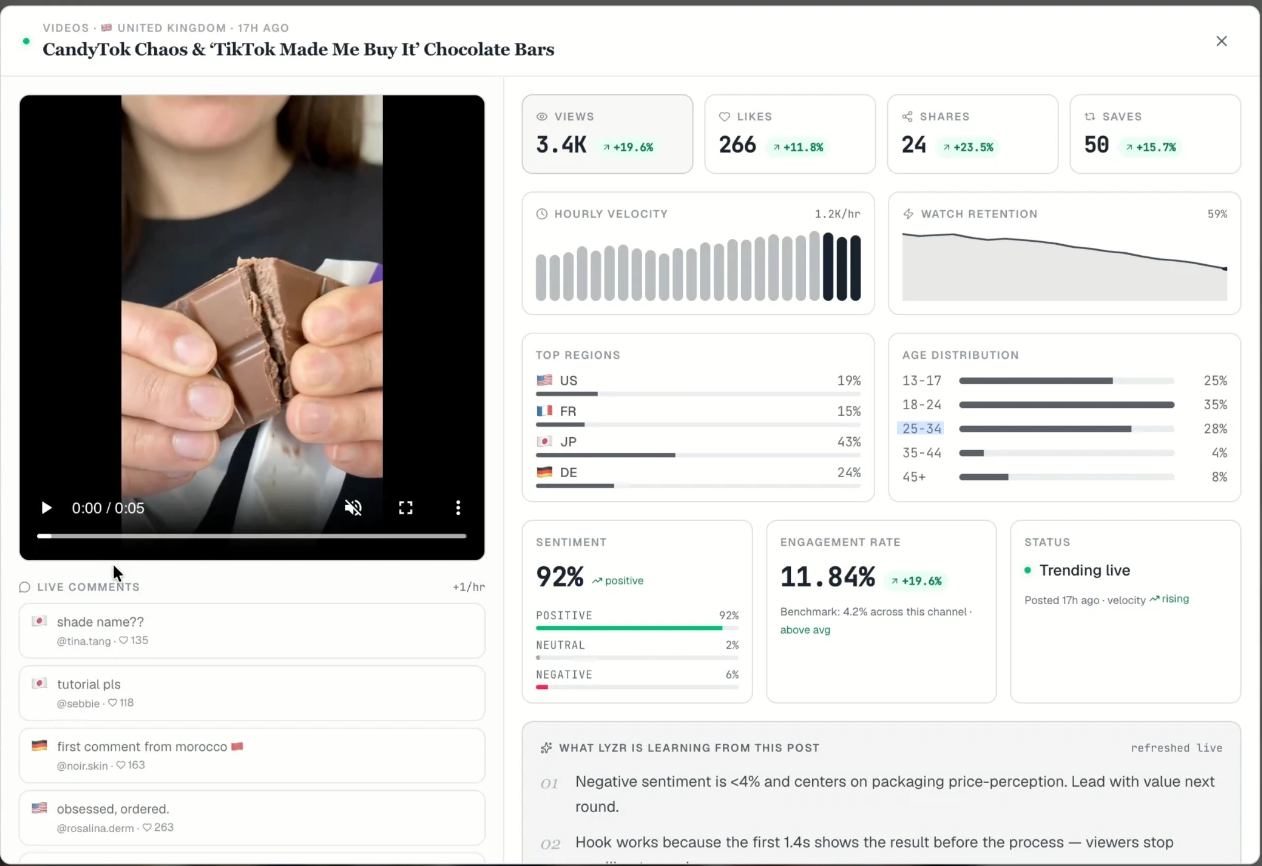Open the 'obsessed, ordered.' comment
1262x866 pixels.
pos(252,818)
